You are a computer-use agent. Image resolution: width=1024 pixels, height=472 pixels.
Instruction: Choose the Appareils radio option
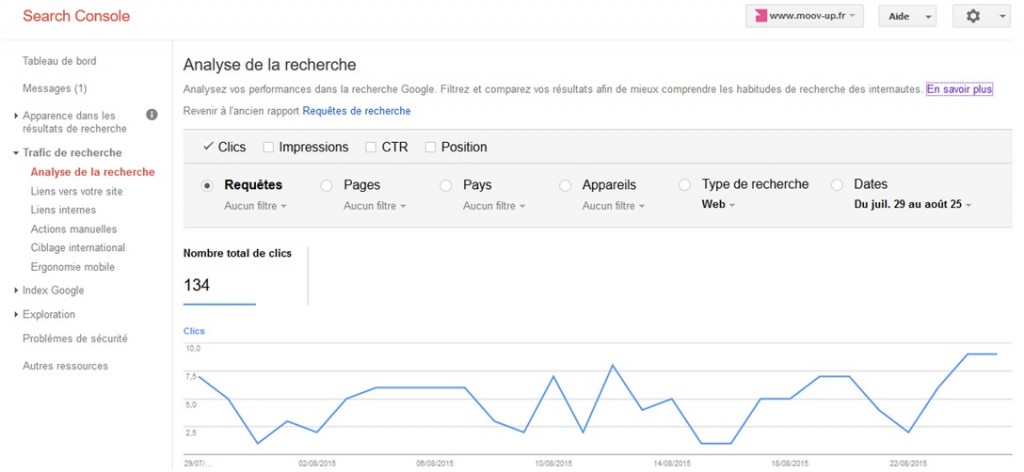tap(566, 185)
